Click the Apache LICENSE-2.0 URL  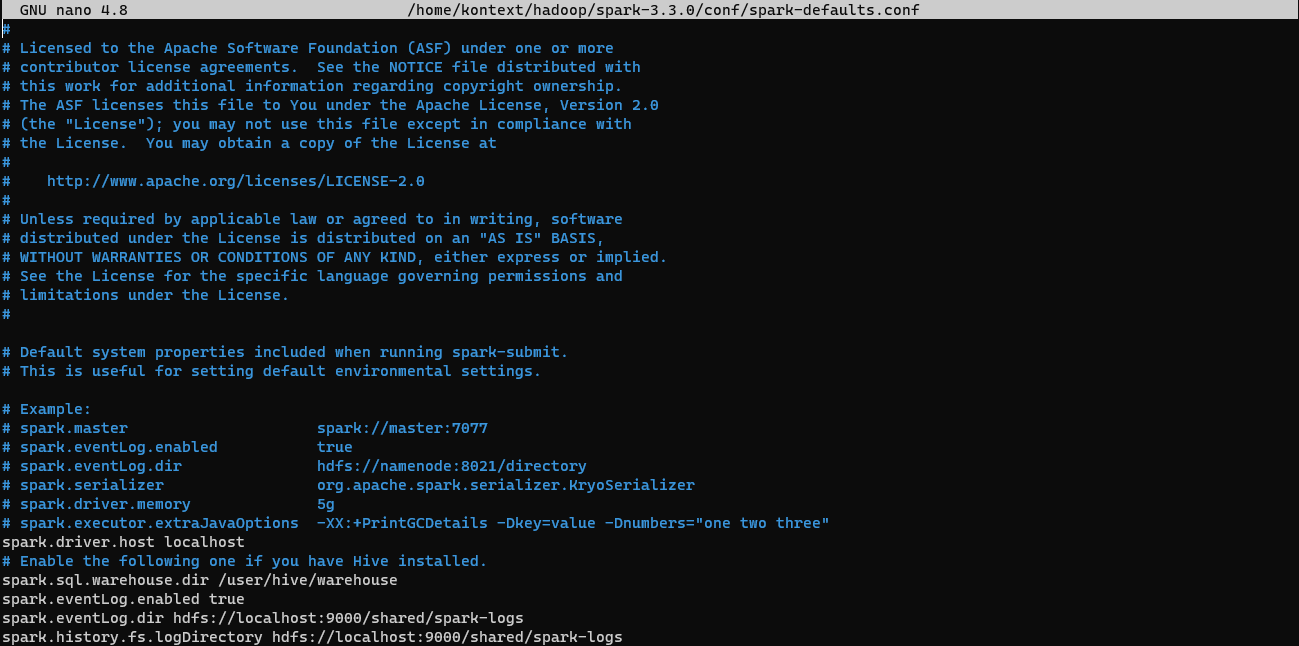[236, 181]
